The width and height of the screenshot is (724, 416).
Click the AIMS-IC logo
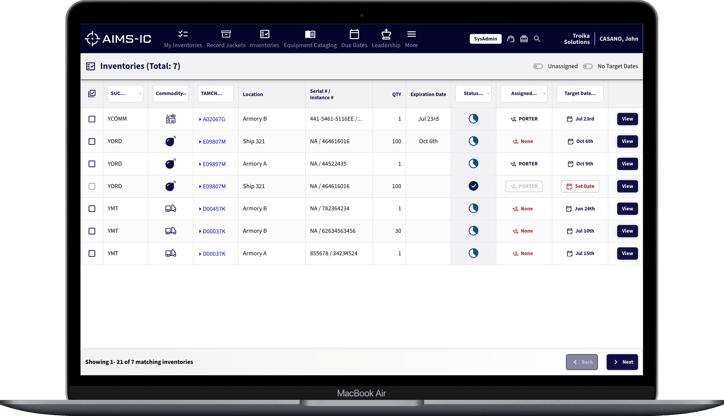point(118,39)
